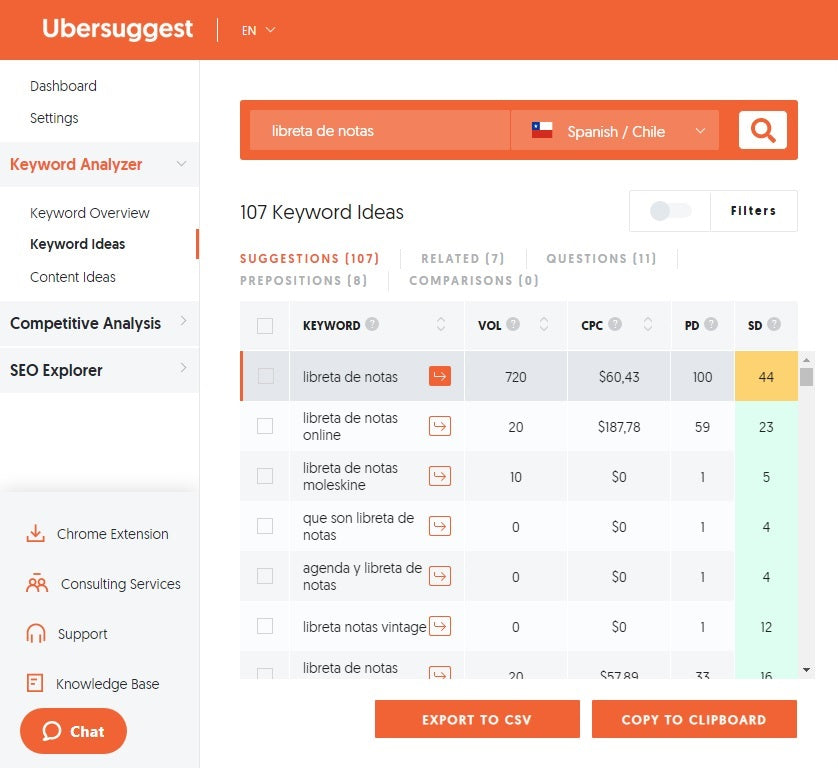Viewport: 838px width, 768px height.
Task: Click the '$187,78' CPC value
Action: (619, 426)
